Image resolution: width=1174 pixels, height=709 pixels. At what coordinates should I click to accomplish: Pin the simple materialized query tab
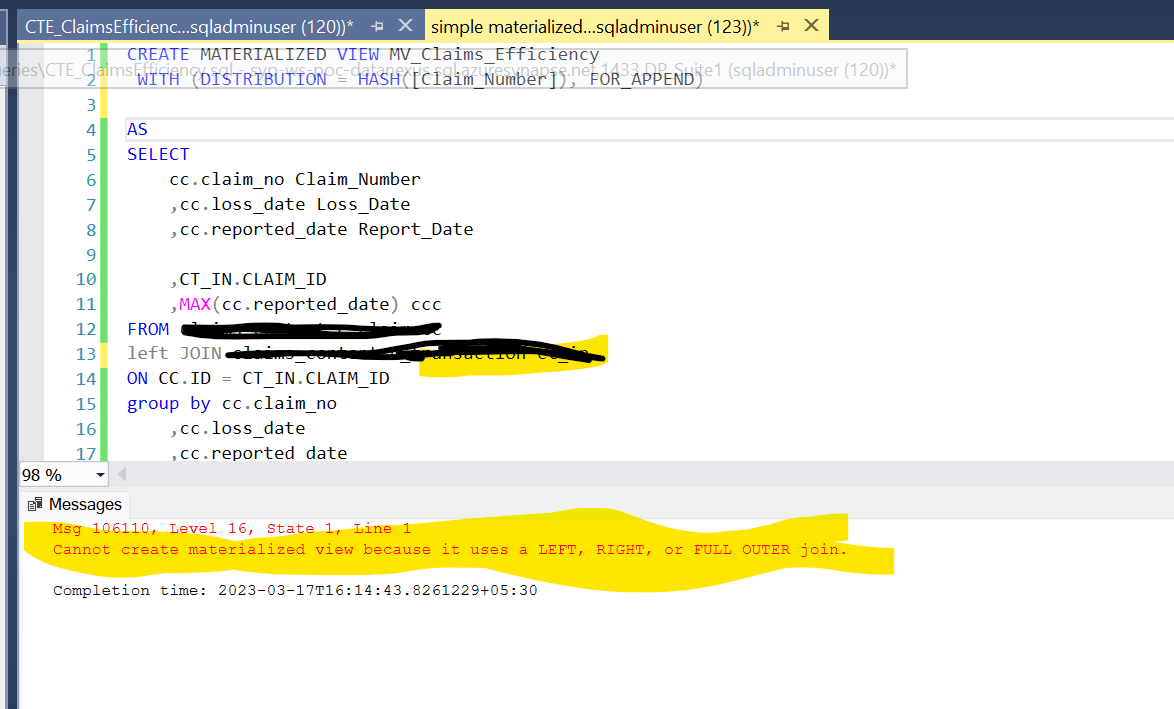tap(784, 24)
